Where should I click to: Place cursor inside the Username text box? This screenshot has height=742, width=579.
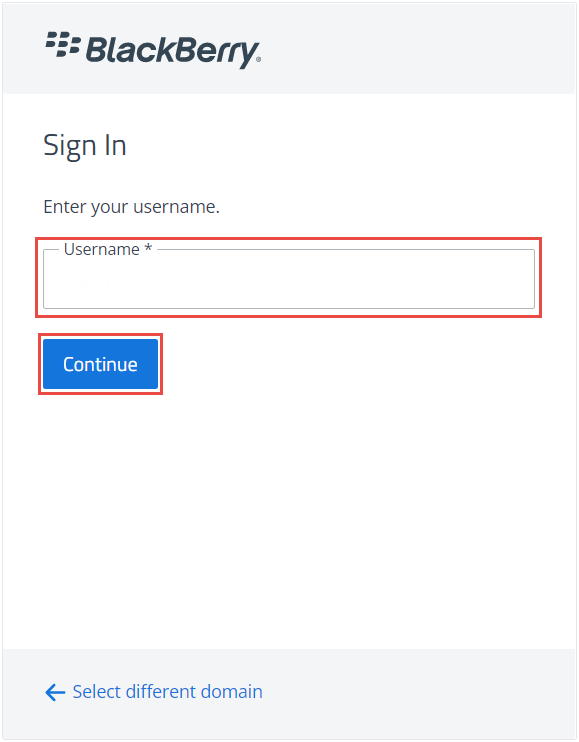[289, 279]
